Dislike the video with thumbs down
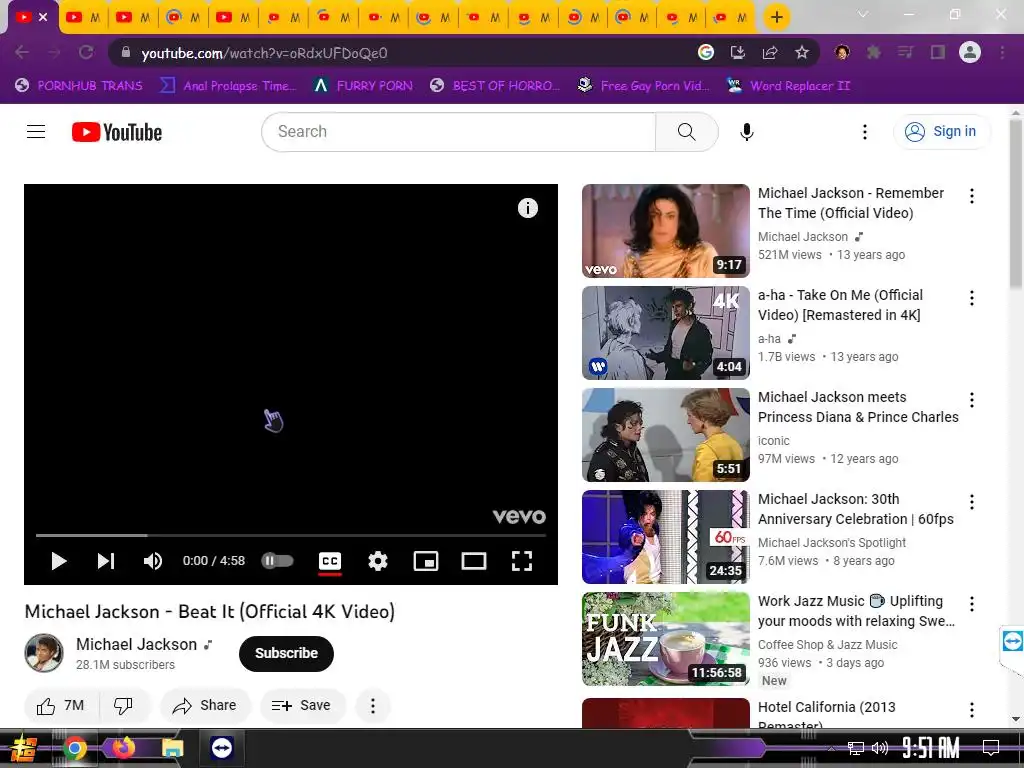 pyautogui.click(x=123, y=705)
